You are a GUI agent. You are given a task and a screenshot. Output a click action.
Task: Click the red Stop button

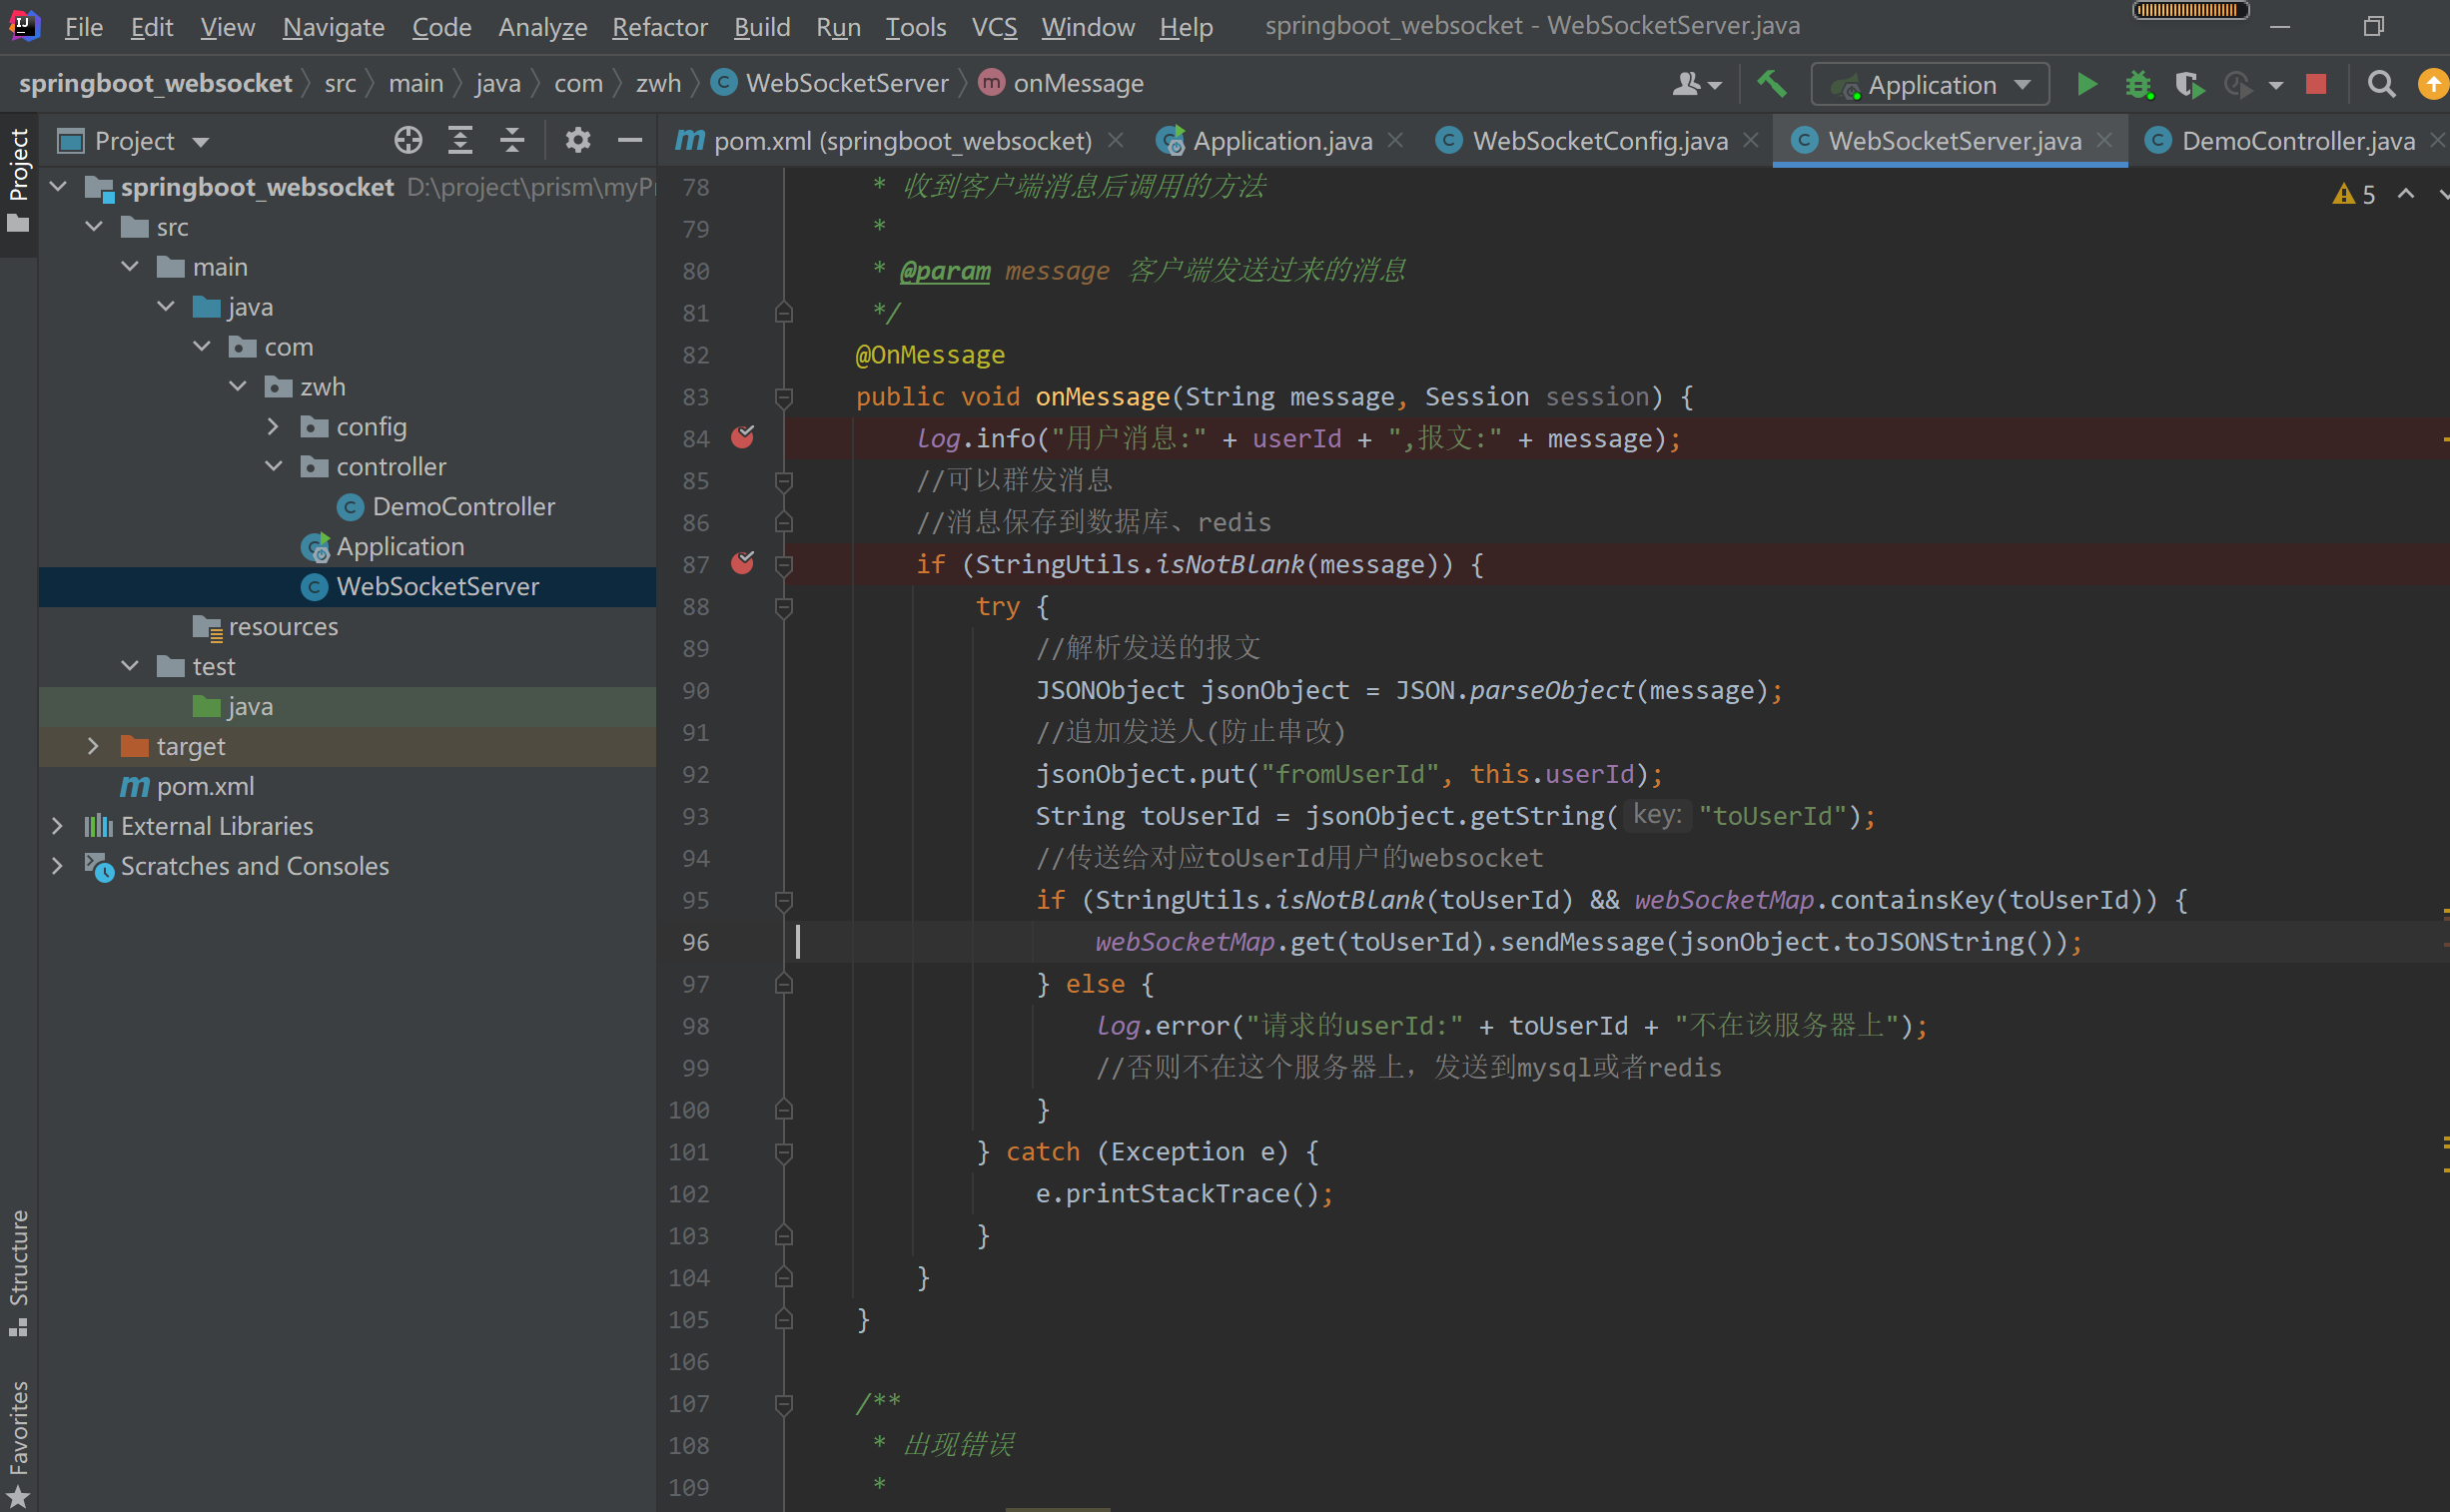tap(2316, 84)
